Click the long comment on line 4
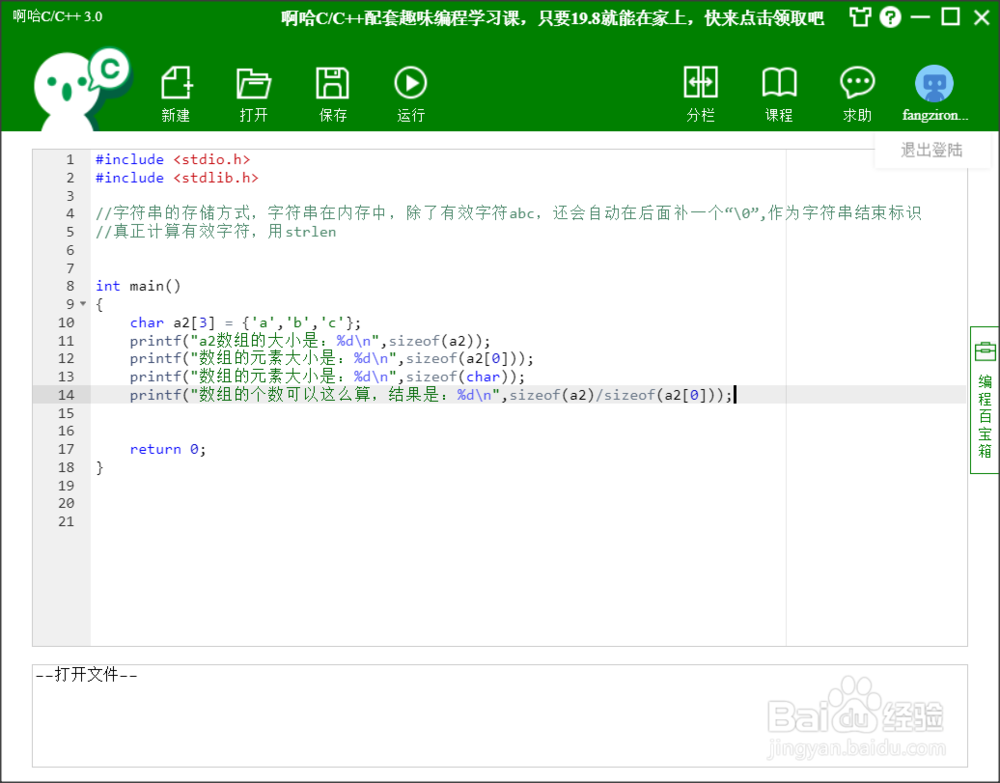Image resolution: width=1000 pixels, height=783 pixels. click(x=508, y=214)
